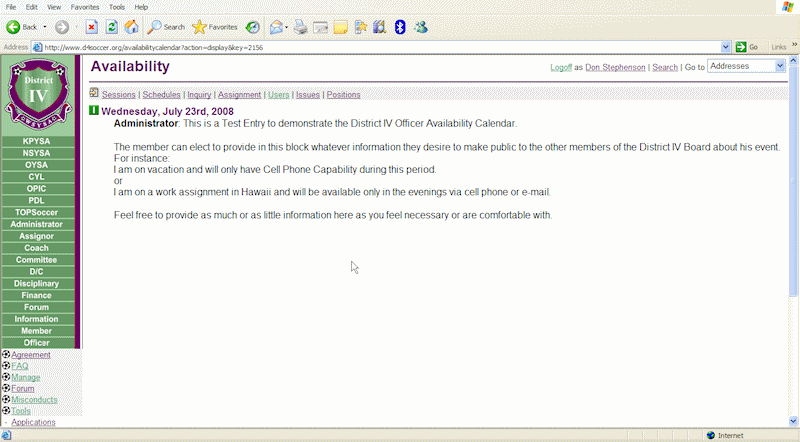Image resolution: width=800 pixels, height=442 pixels.
Task: Open the Tools menu in menu bar
Action: pyautogui.click(x=116, y=7)
